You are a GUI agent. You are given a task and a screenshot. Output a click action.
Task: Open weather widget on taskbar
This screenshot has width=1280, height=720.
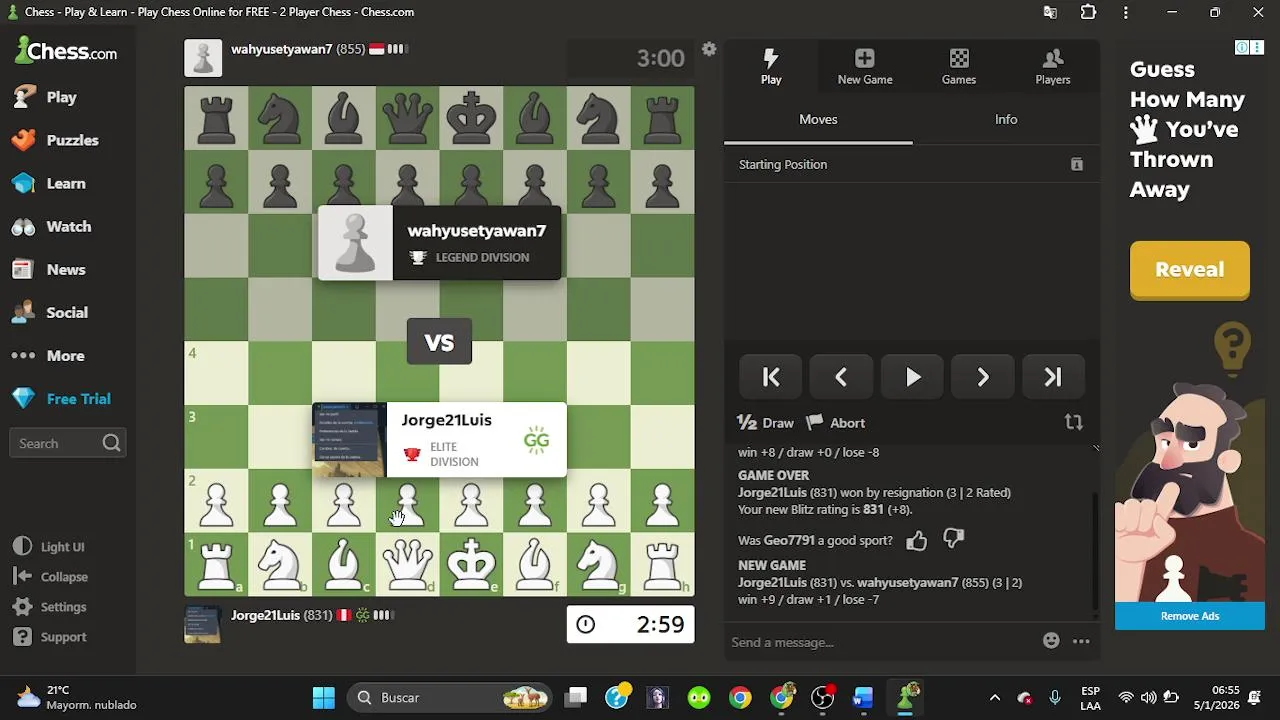pos(78,697)
